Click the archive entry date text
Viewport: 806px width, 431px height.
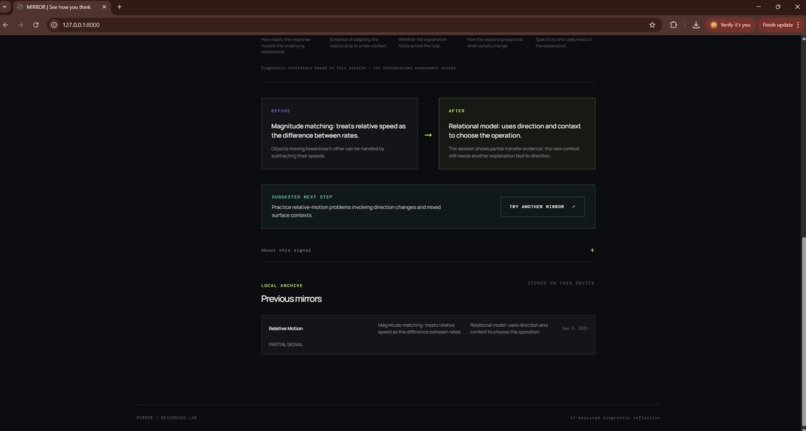click(x=575, y=328)
